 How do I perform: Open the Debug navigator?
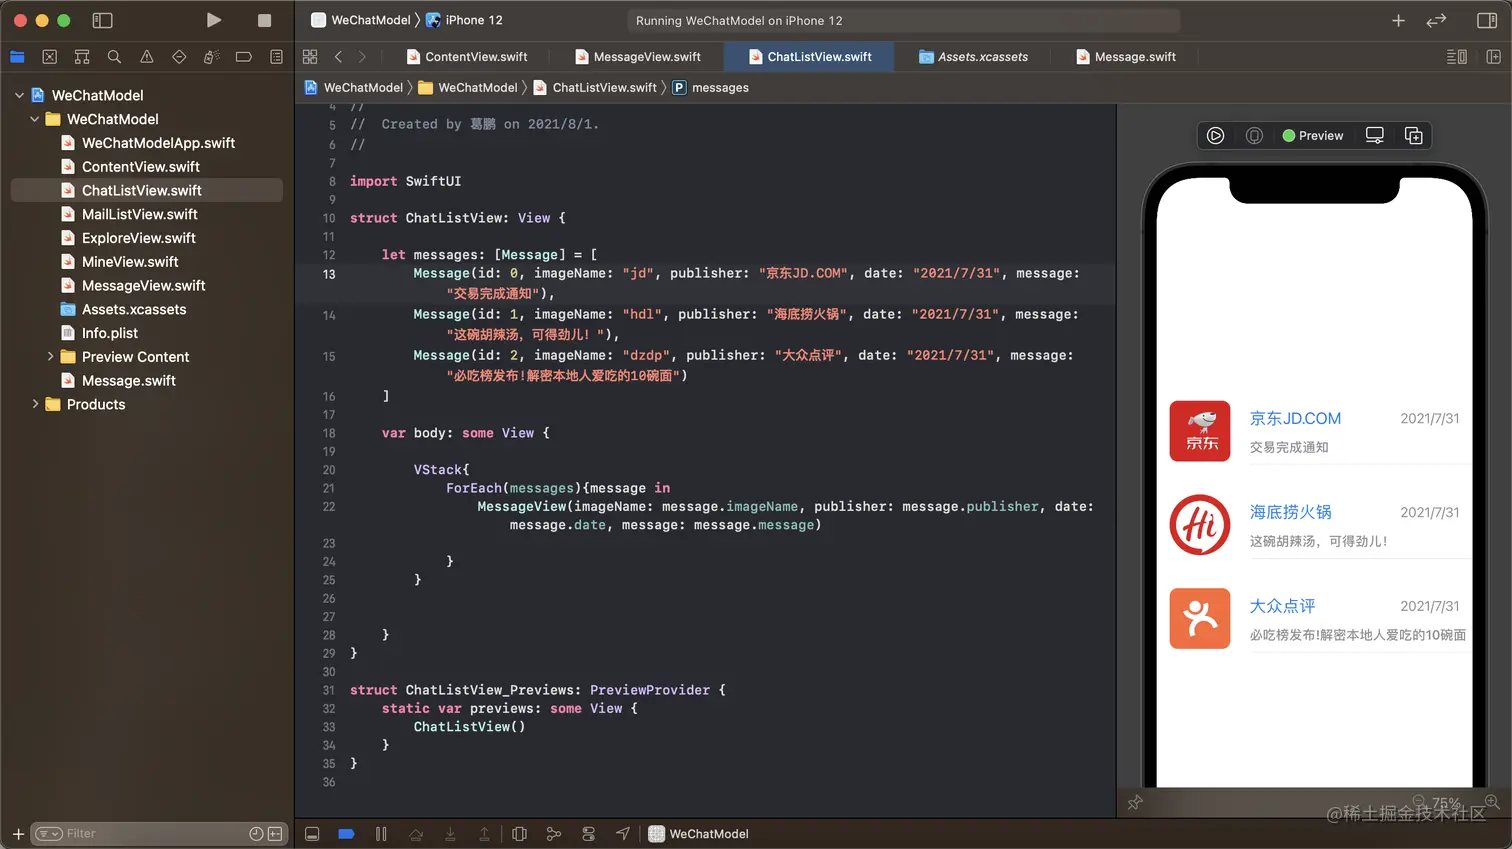211,57
